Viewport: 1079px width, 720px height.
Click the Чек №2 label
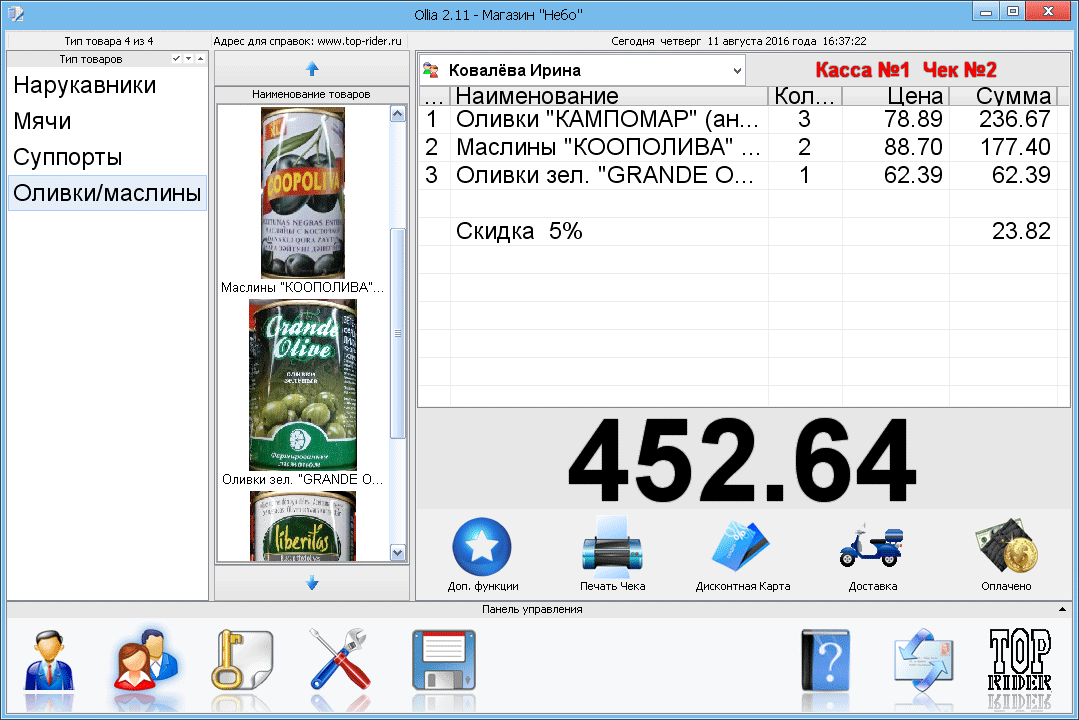point(959,70)
